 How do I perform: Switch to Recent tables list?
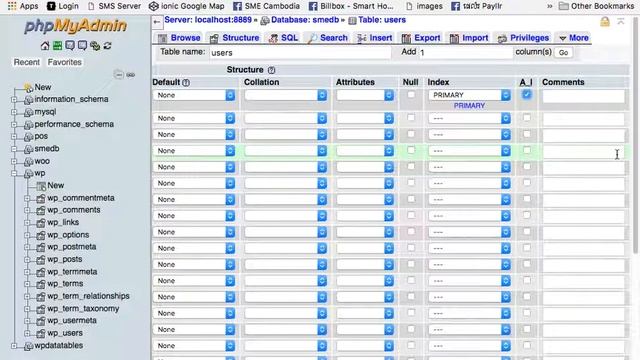tap(27, 62)
